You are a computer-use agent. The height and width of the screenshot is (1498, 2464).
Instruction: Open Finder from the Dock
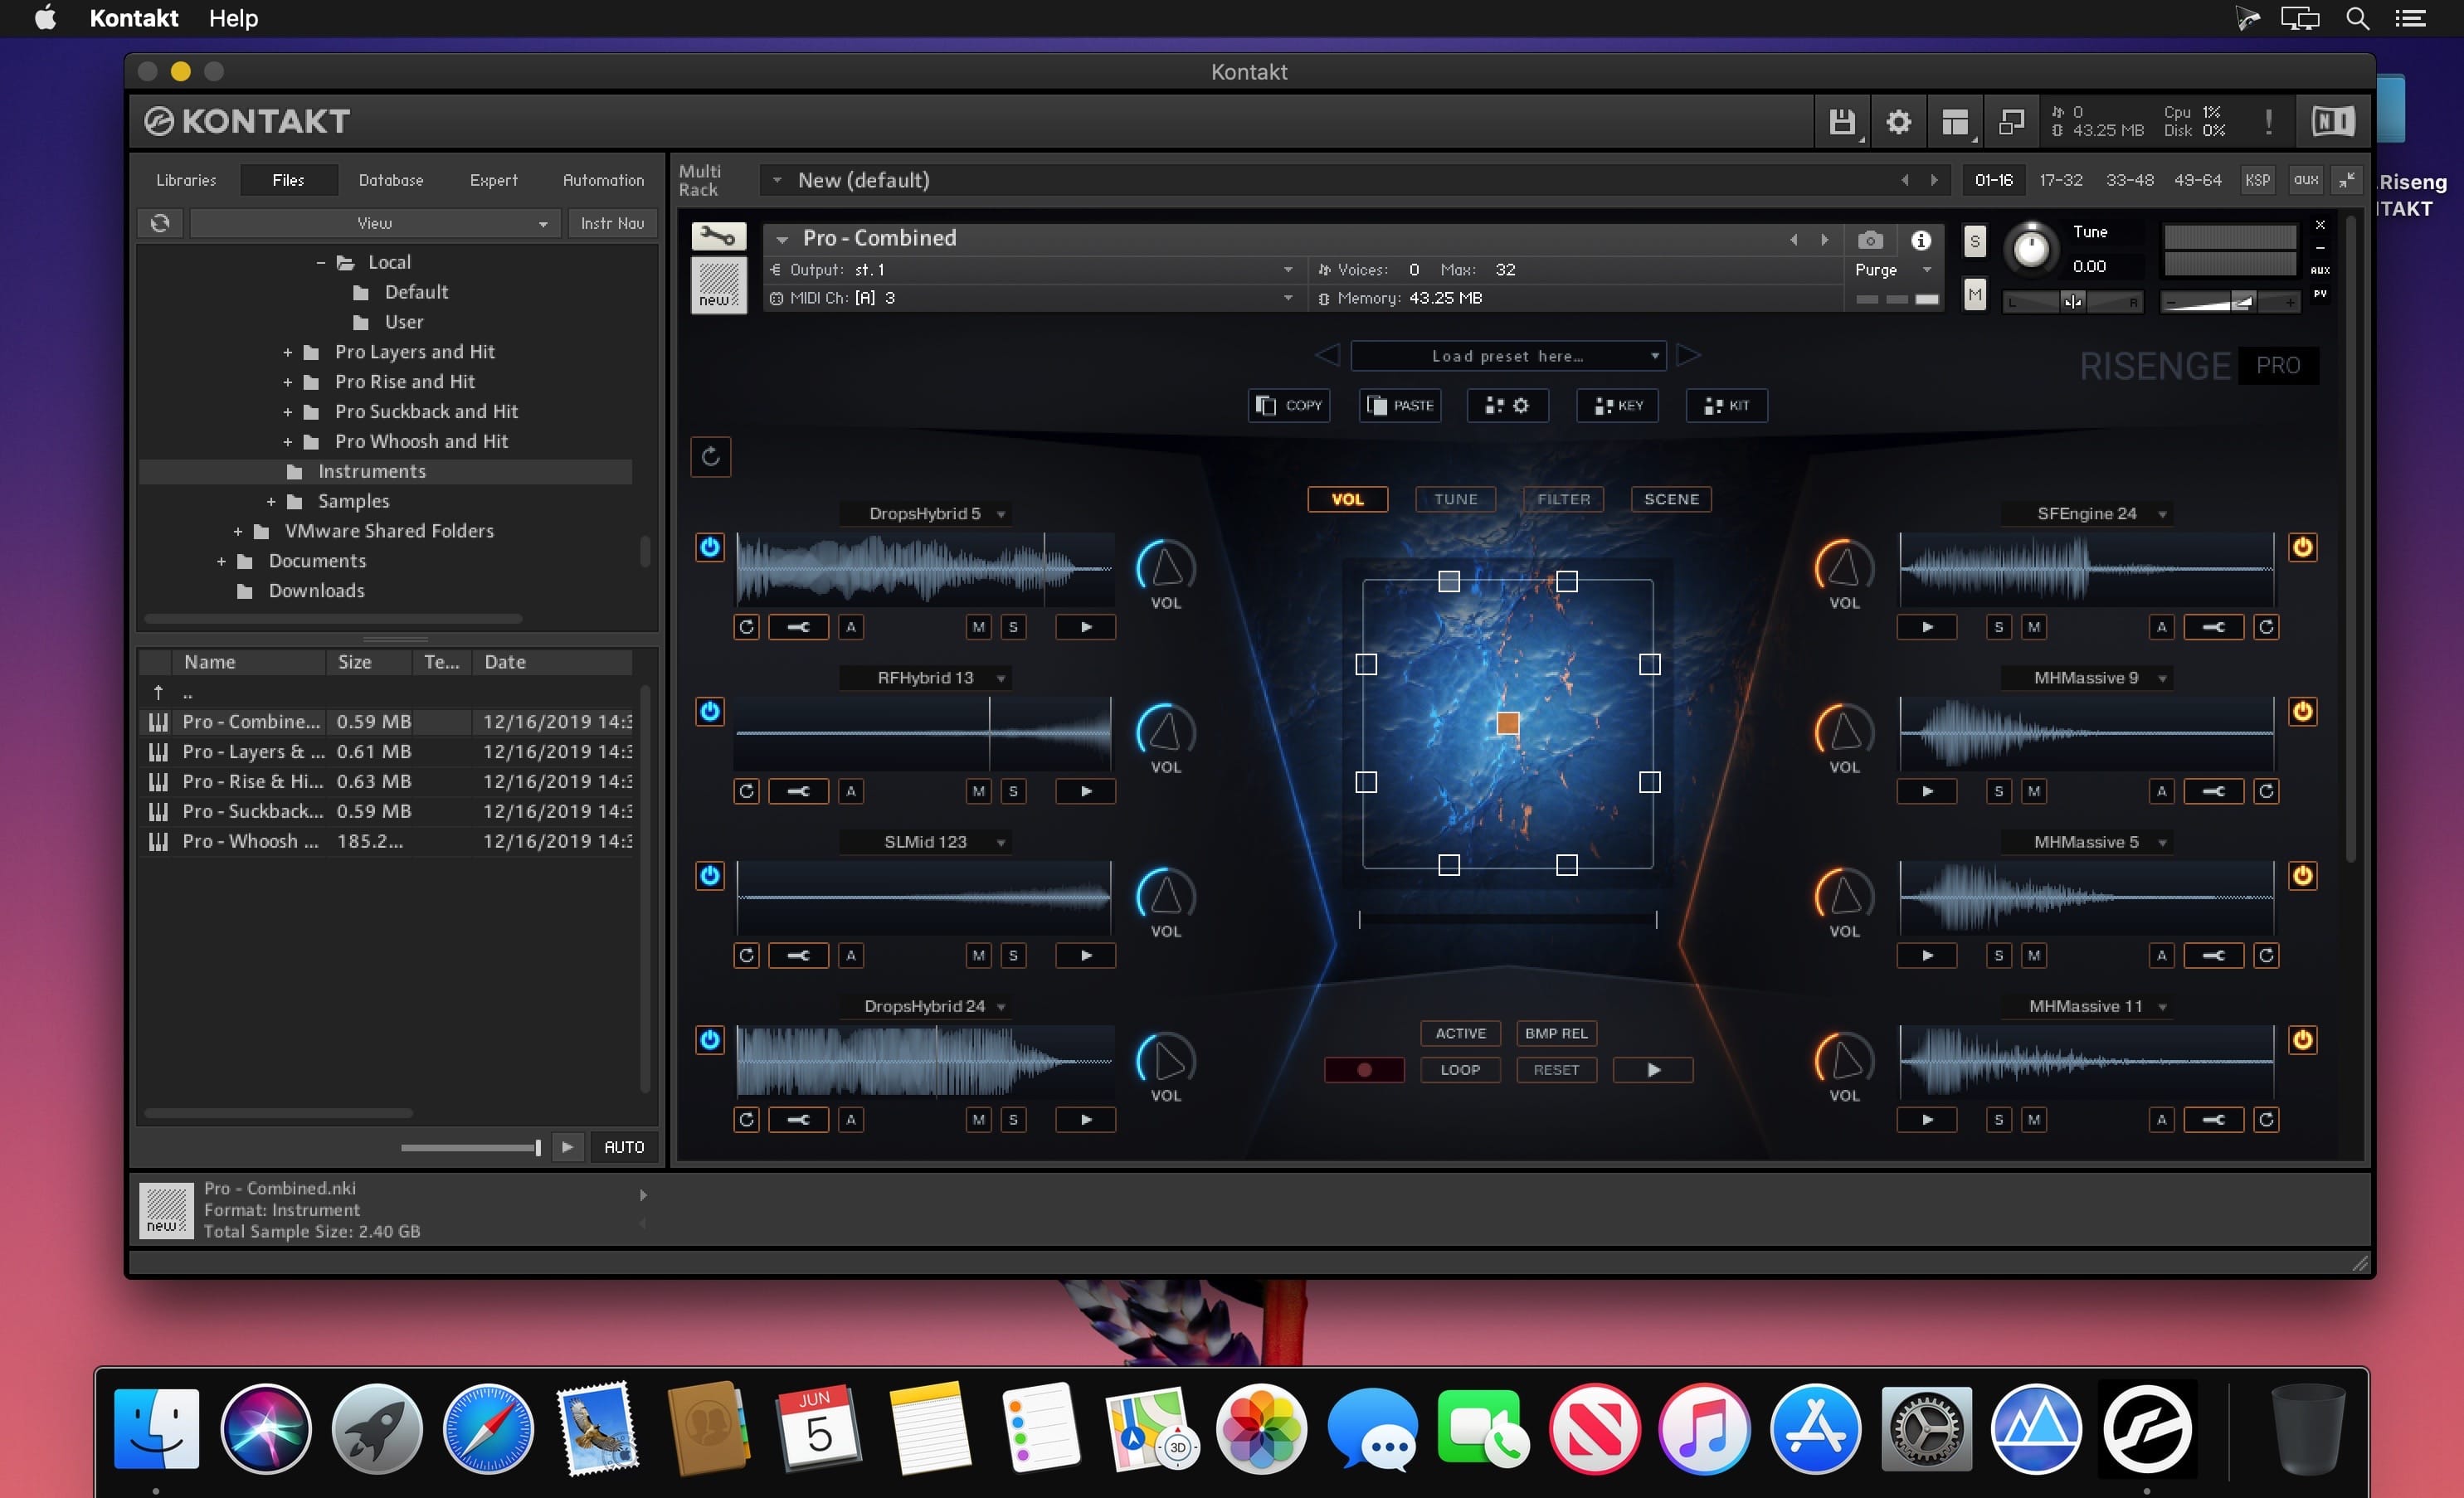156,1428
